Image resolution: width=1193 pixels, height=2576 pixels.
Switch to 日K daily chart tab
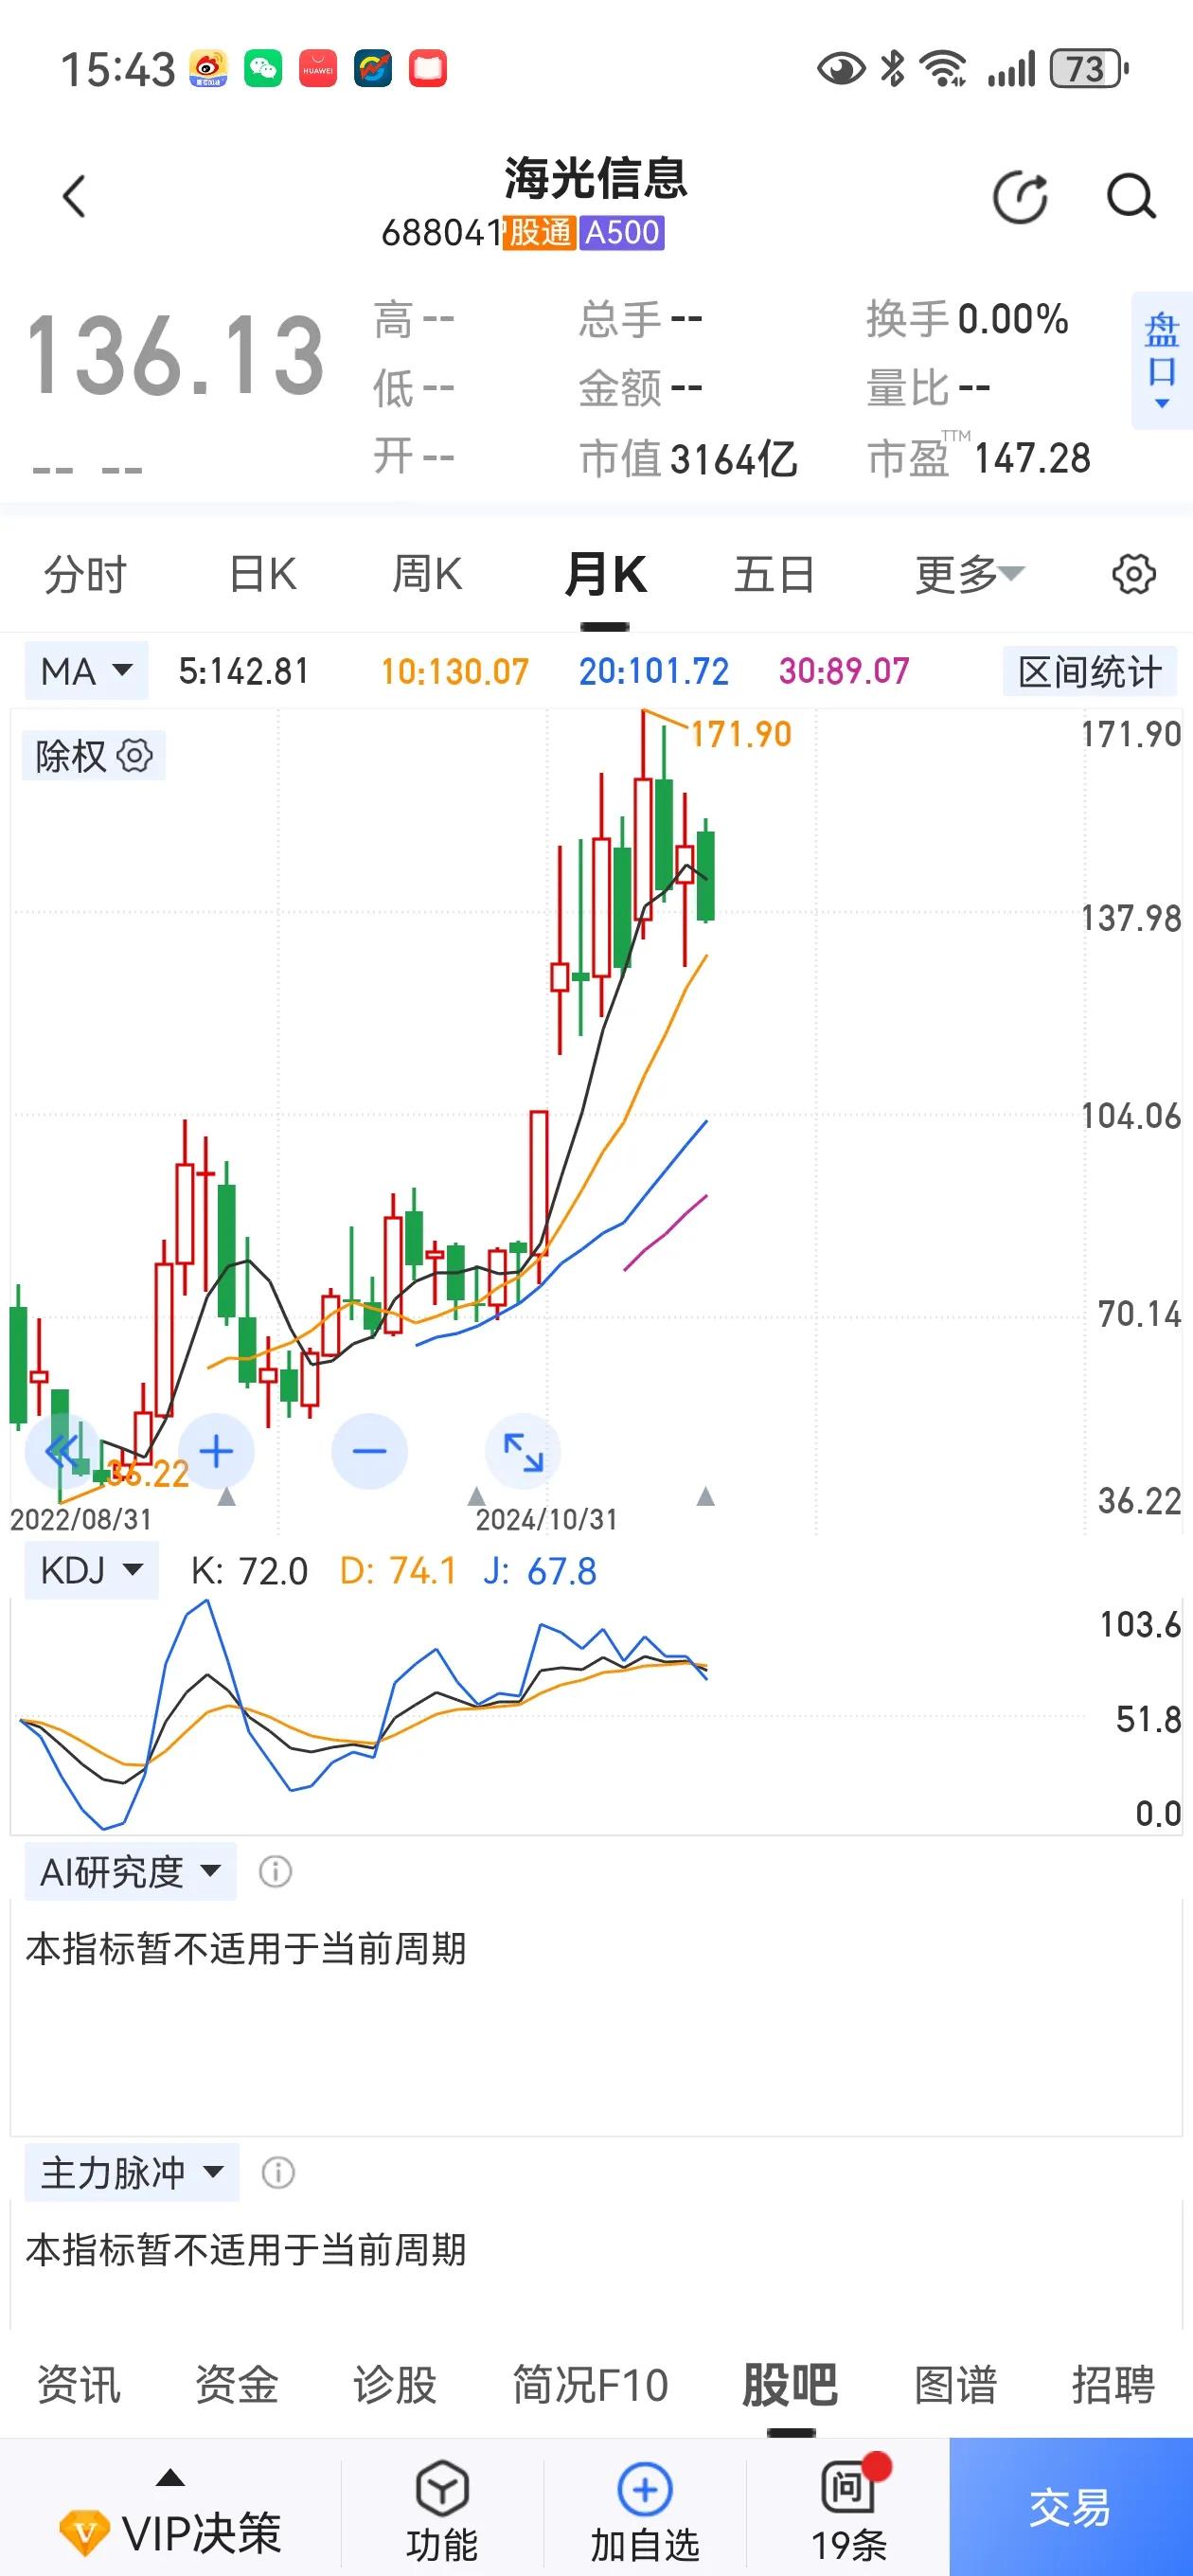point(263,574)
